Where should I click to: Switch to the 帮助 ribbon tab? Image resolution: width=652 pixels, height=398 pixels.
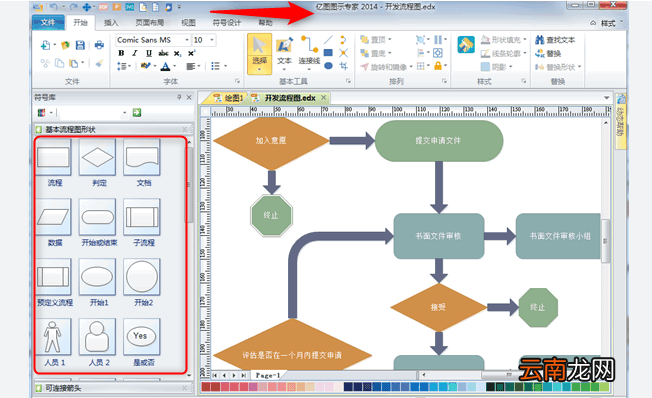(x=265, y=22)
